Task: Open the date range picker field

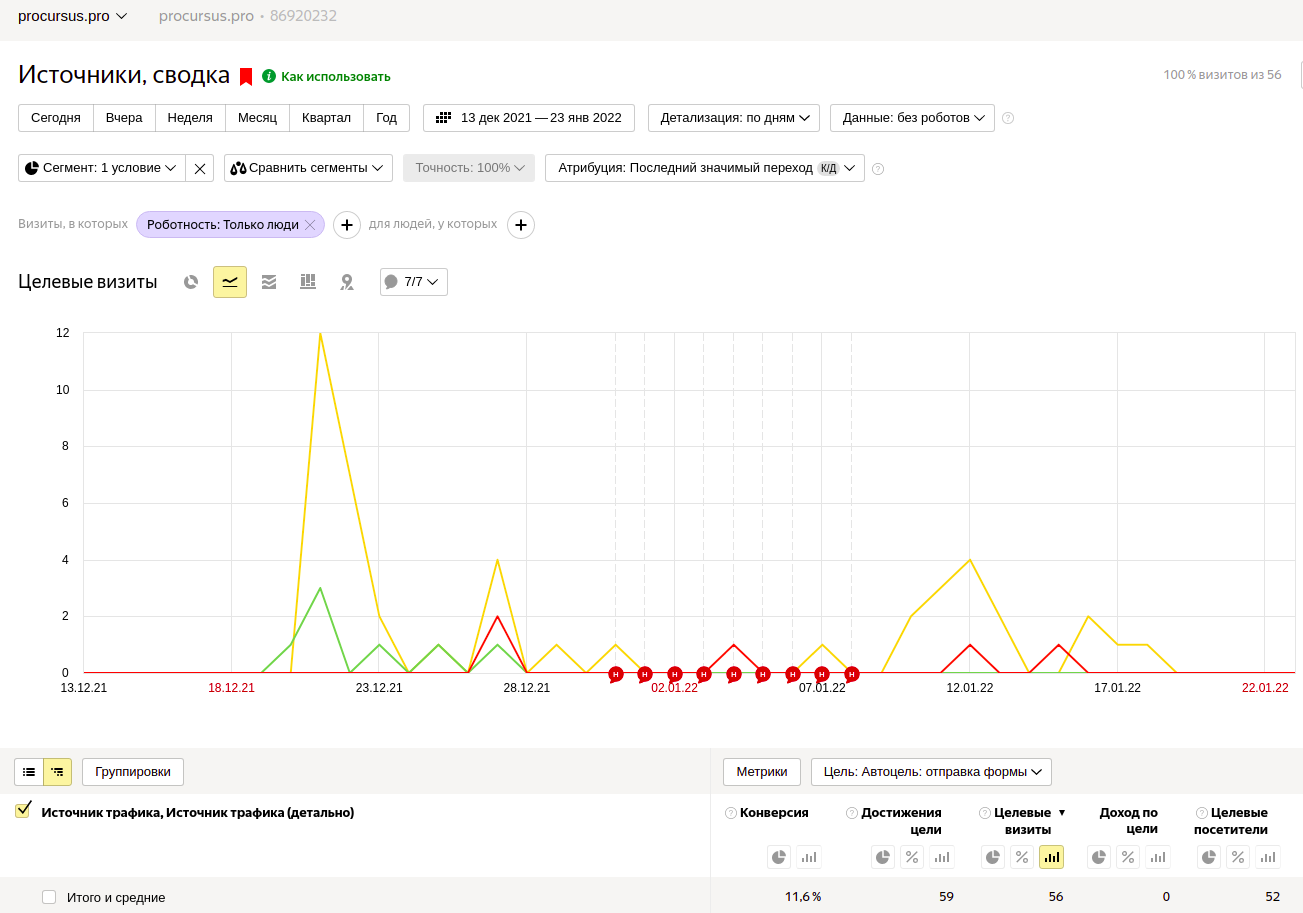Action: [529, 118]
